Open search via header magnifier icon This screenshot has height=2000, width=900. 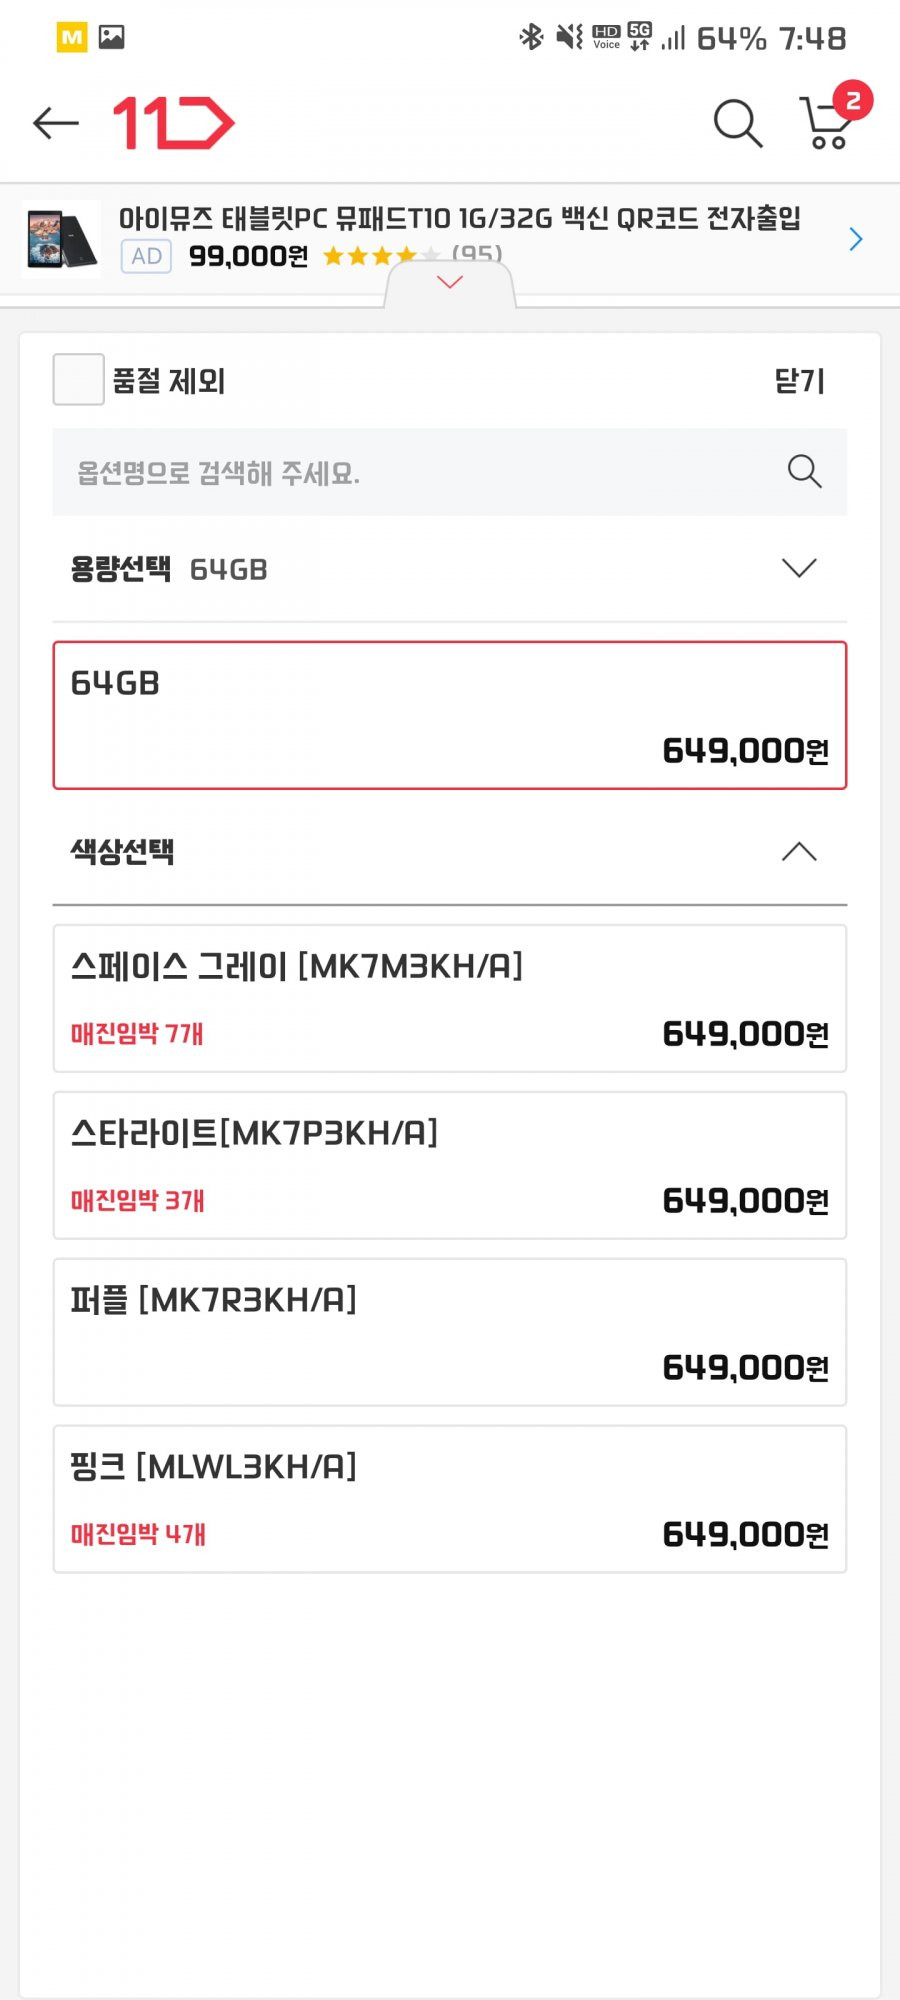tap(738, 123)
